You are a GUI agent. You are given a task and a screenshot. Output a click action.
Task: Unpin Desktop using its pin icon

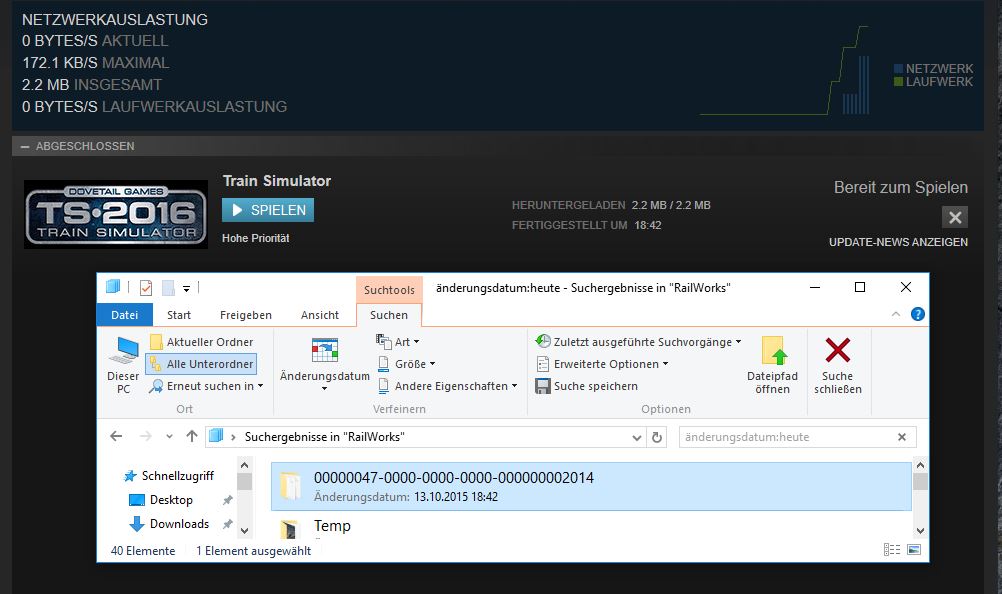pyautogui.click(x=227, y=500)
